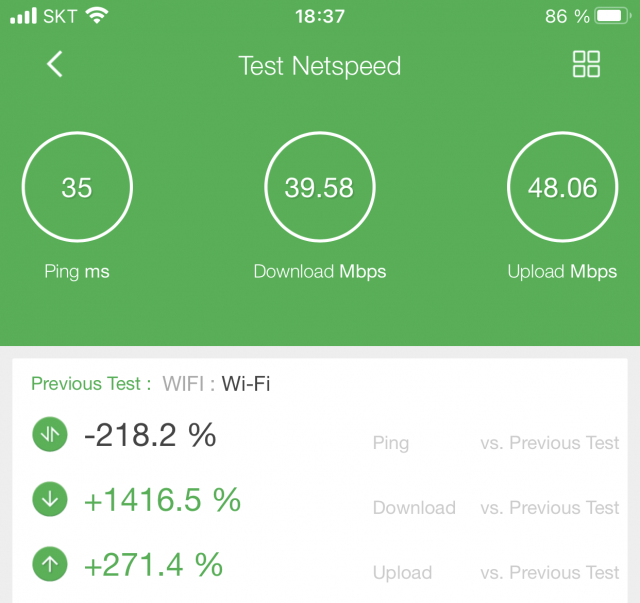Tap the cellular signal bars icon
640x603 pixels.
click(24, 16)
